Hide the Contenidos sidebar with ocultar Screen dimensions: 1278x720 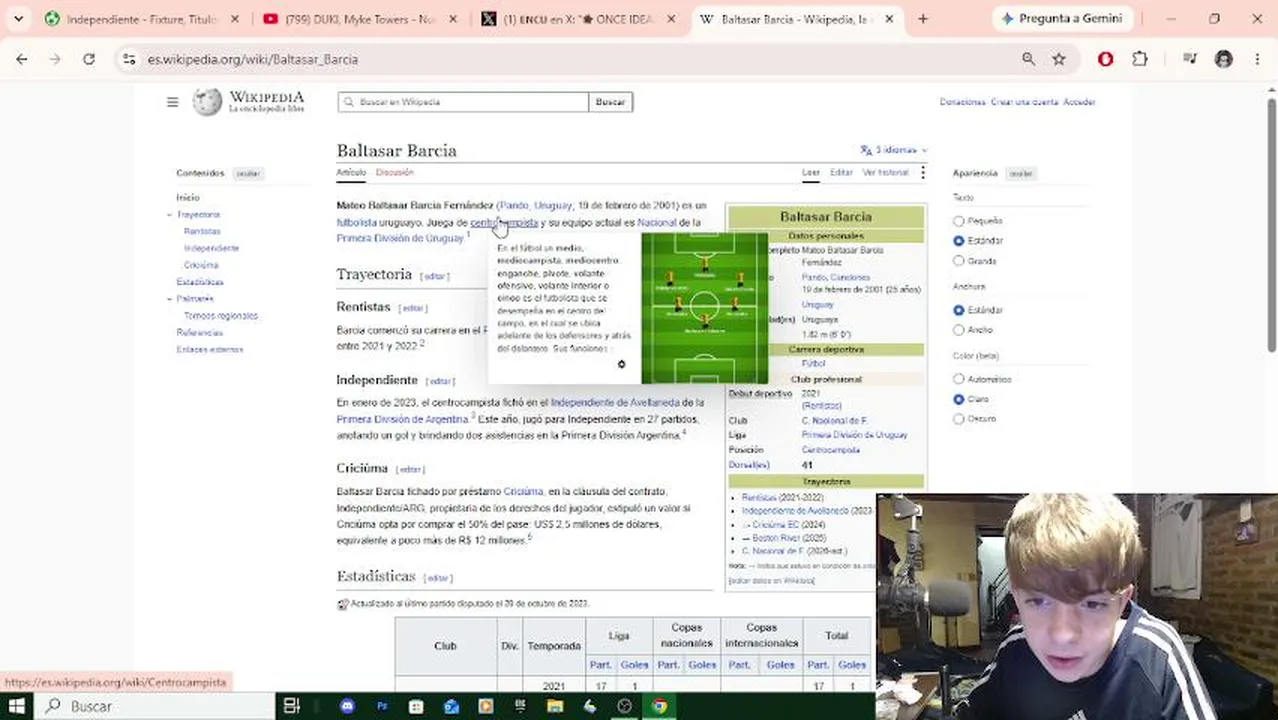coord(247,174)
